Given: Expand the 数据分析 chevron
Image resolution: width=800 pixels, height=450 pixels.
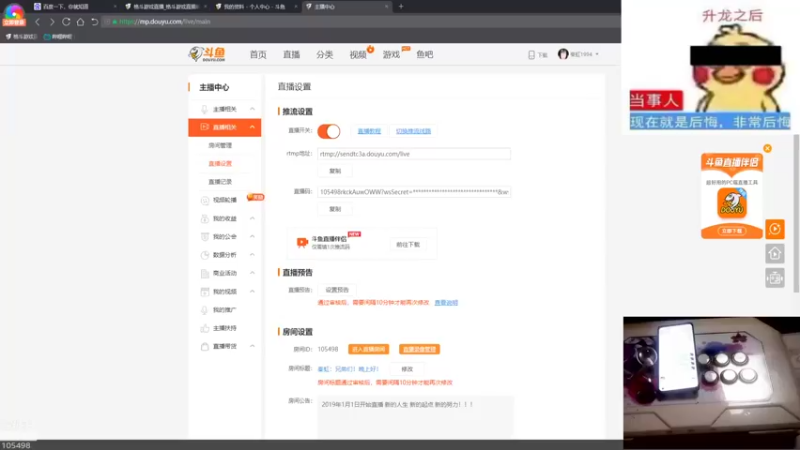Looking at the screenshot, I should pos(252,255).
